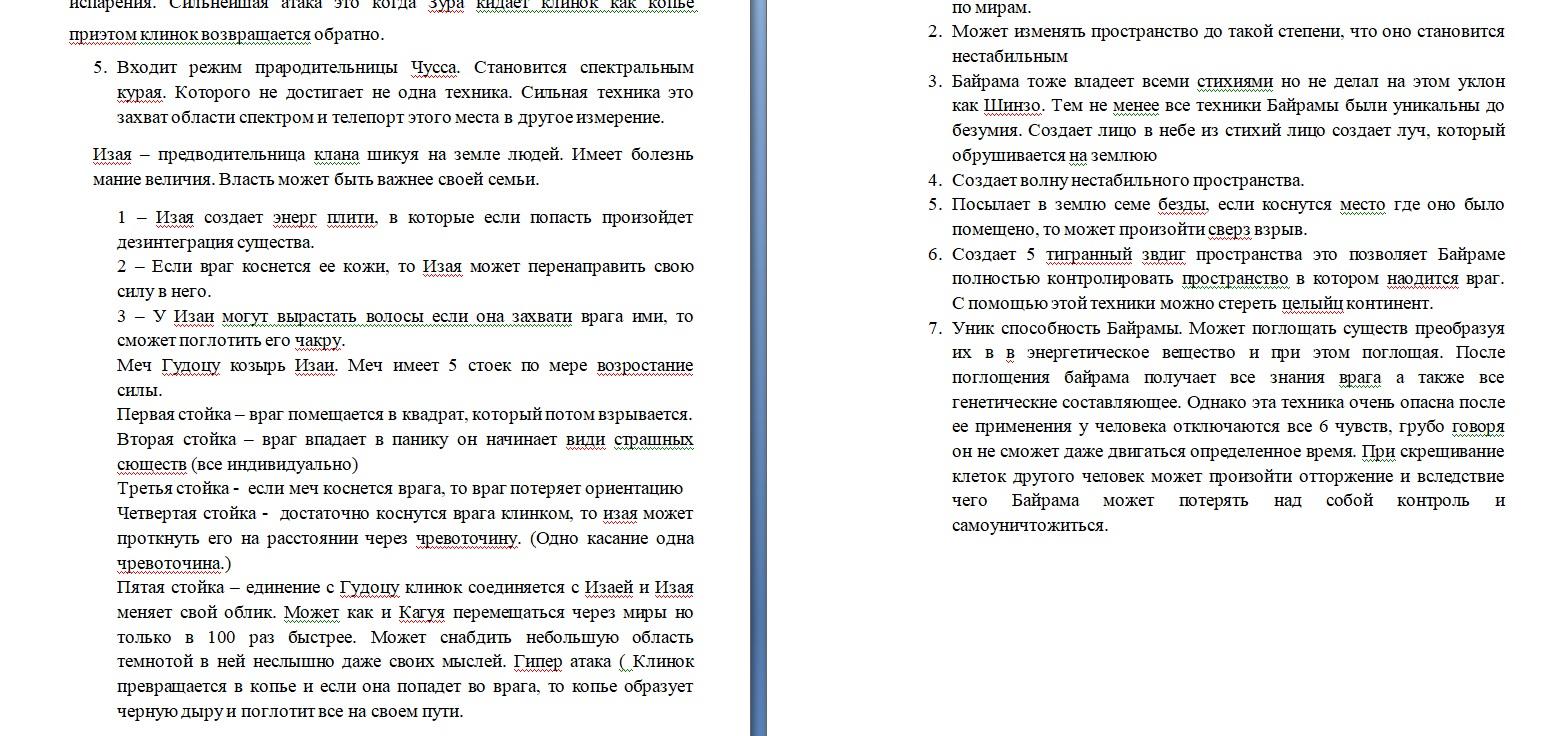The image size is (1556, 736).
Task: Click the blue gap between the two pages
Action: (x=758, y=368)
